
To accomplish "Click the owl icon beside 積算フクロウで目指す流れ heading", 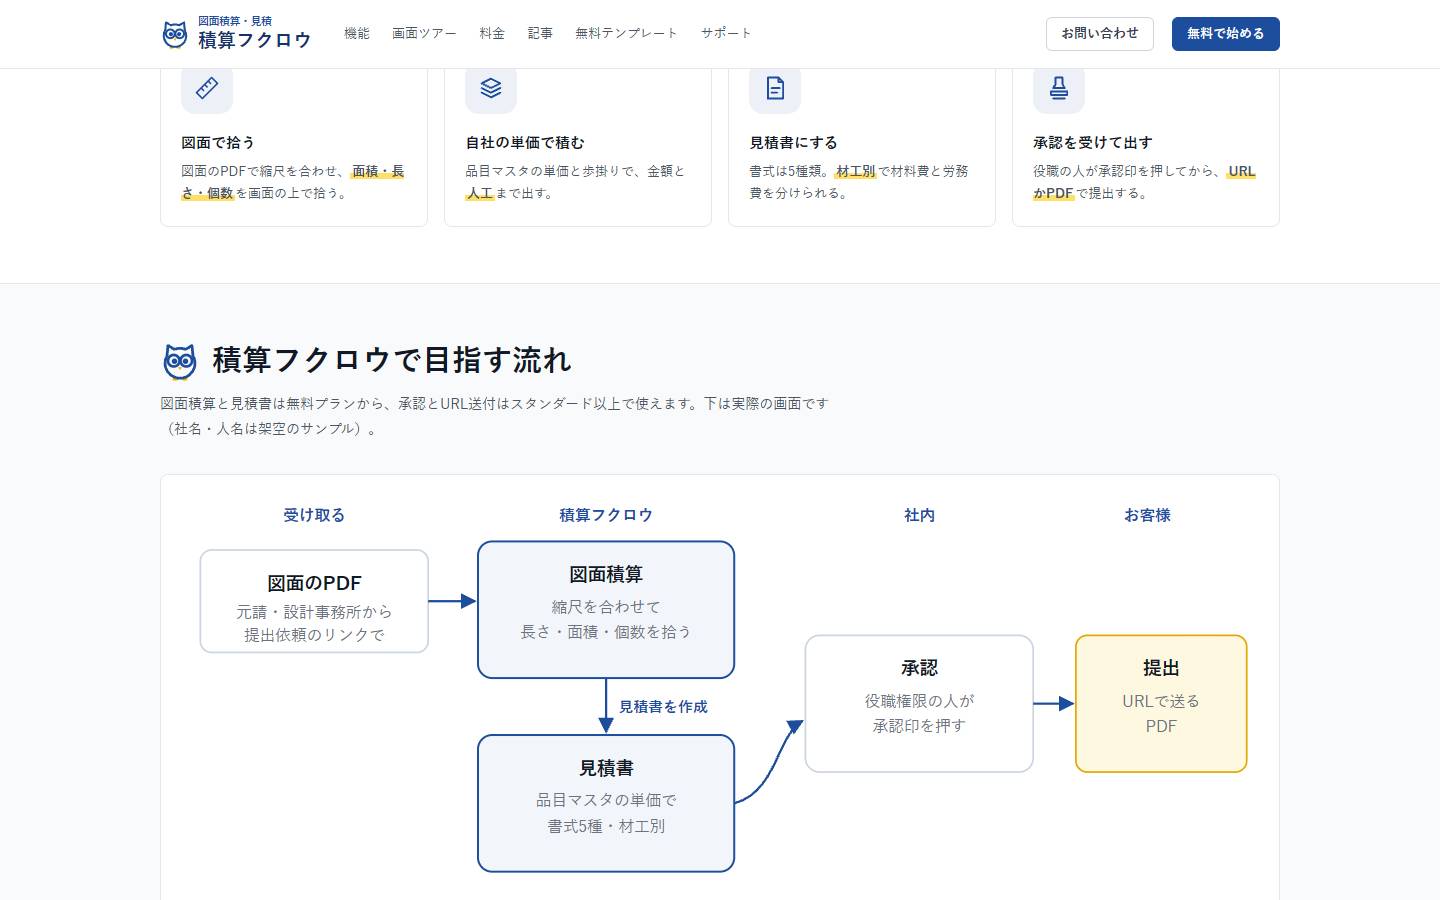I will [x=180, y=361].
